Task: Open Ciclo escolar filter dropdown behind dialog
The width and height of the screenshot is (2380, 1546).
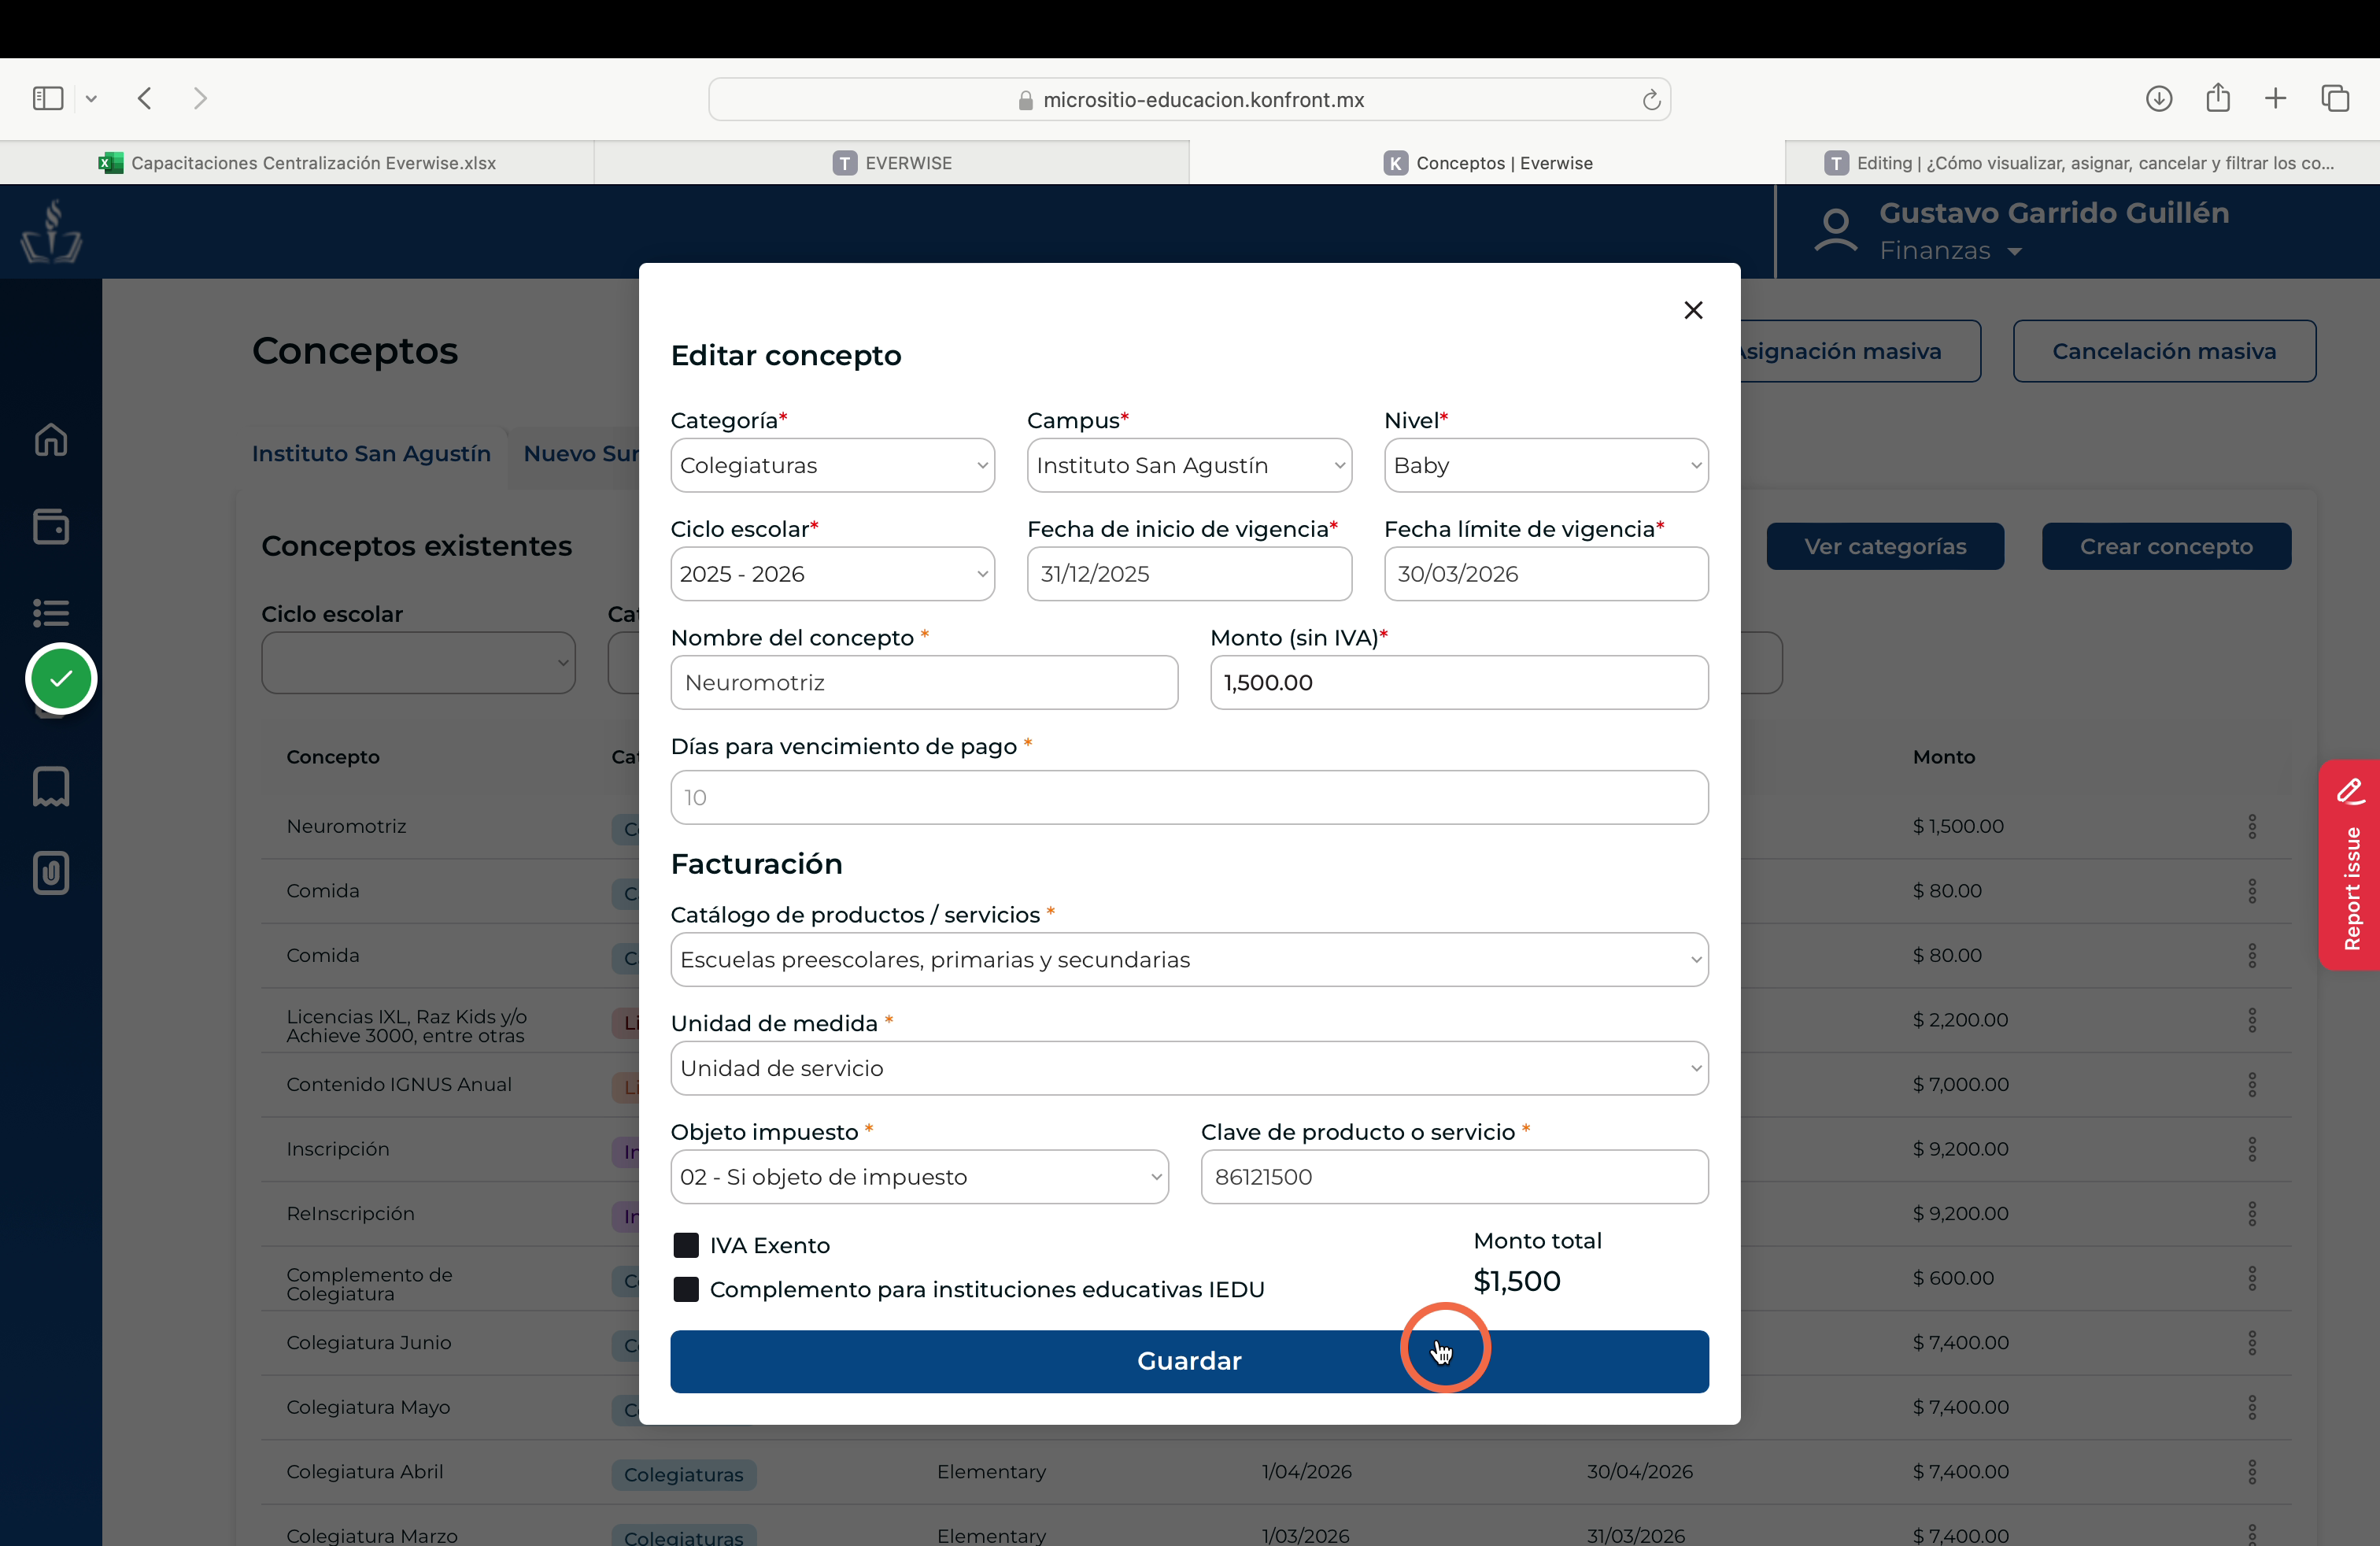Action: (x=418, y=662)
